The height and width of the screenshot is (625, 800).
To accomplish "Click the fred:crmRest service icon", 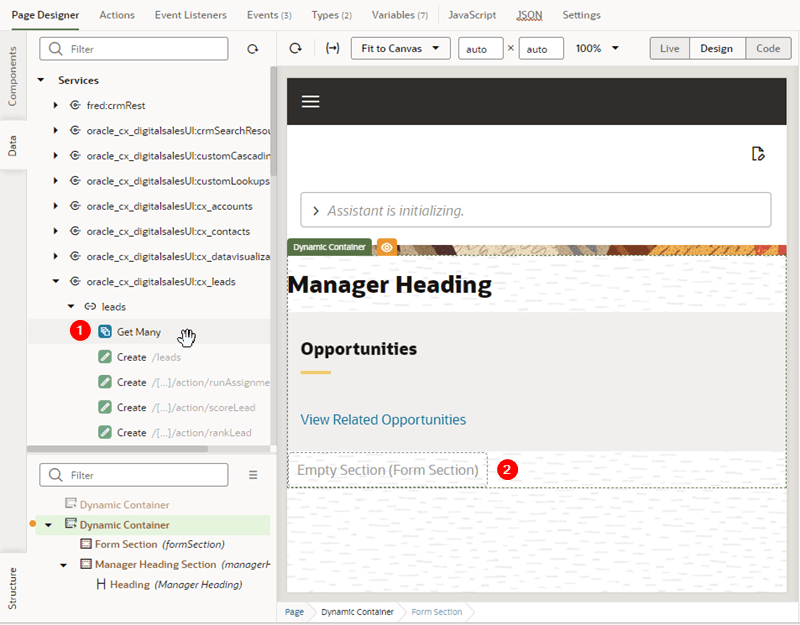I will pos(75,105).
